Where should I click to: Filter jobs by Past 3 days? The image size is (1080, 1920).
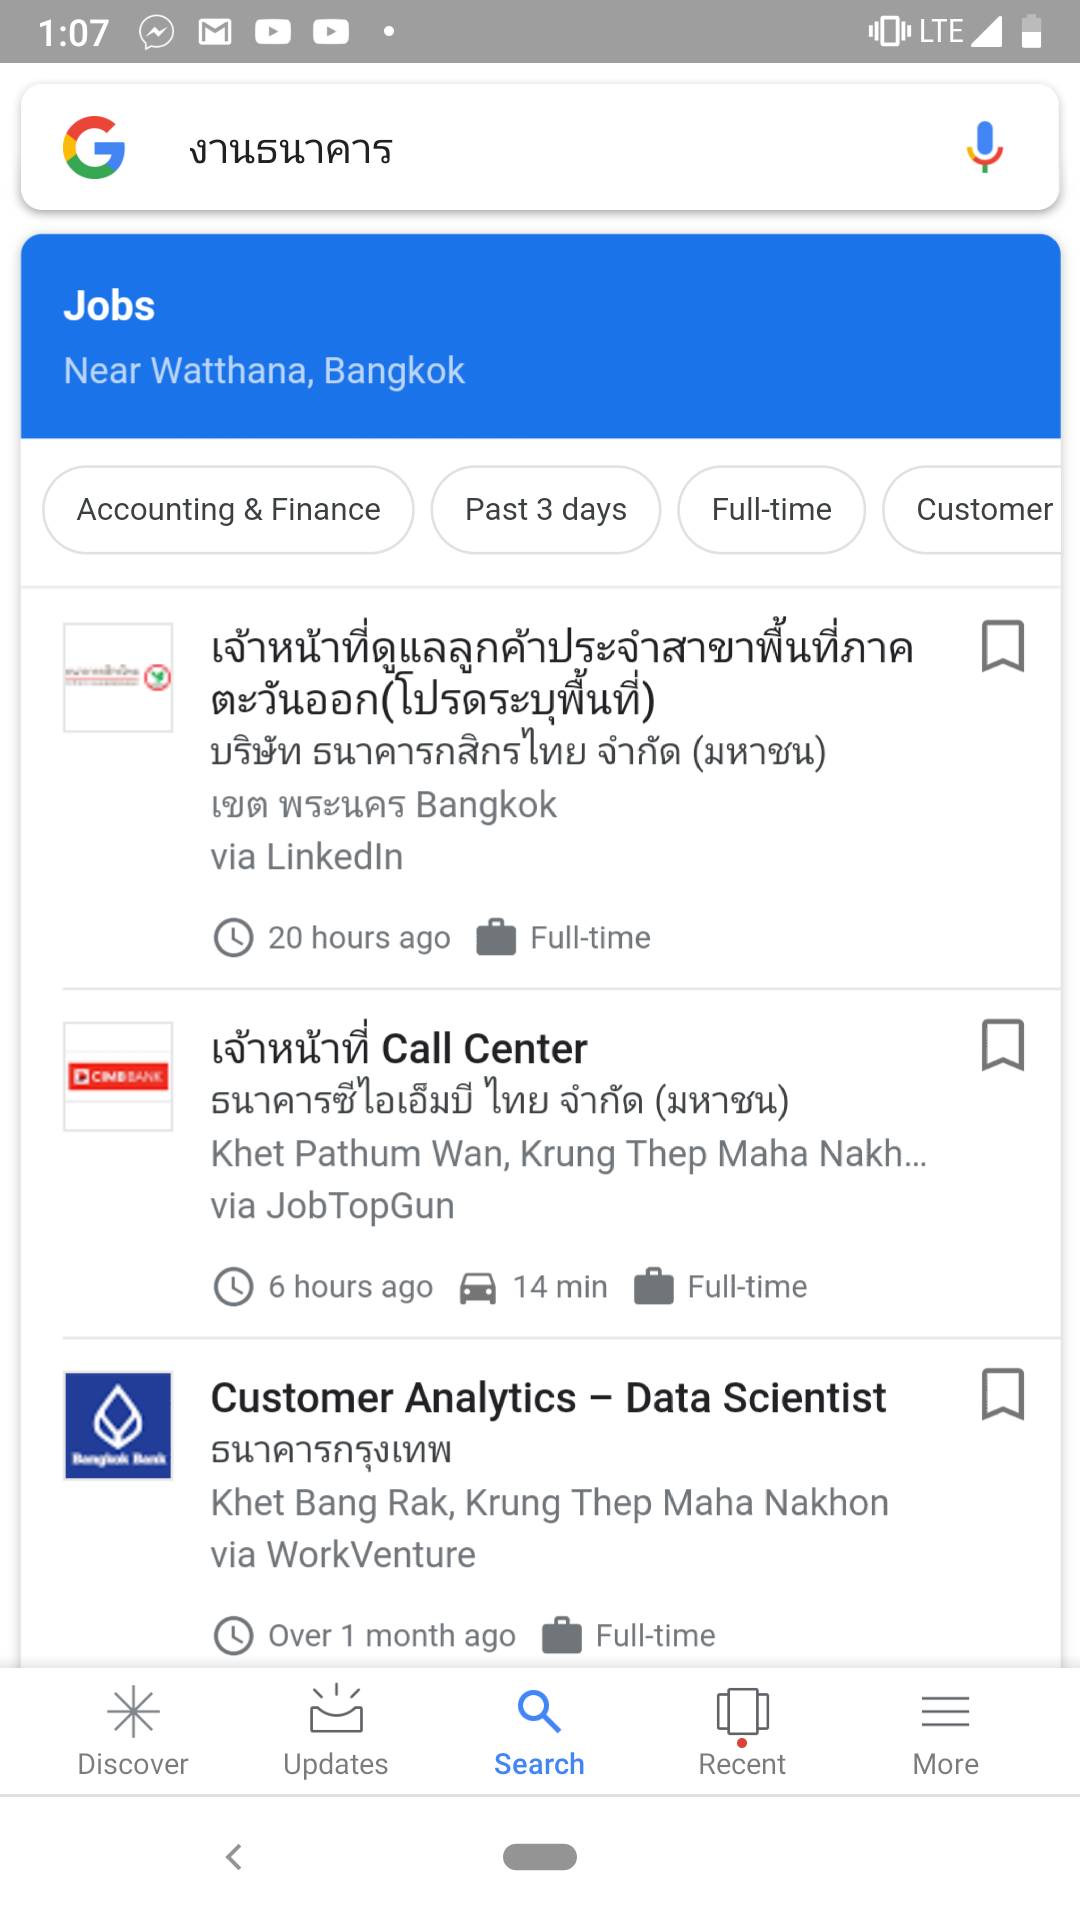click(x=545, y=510)
